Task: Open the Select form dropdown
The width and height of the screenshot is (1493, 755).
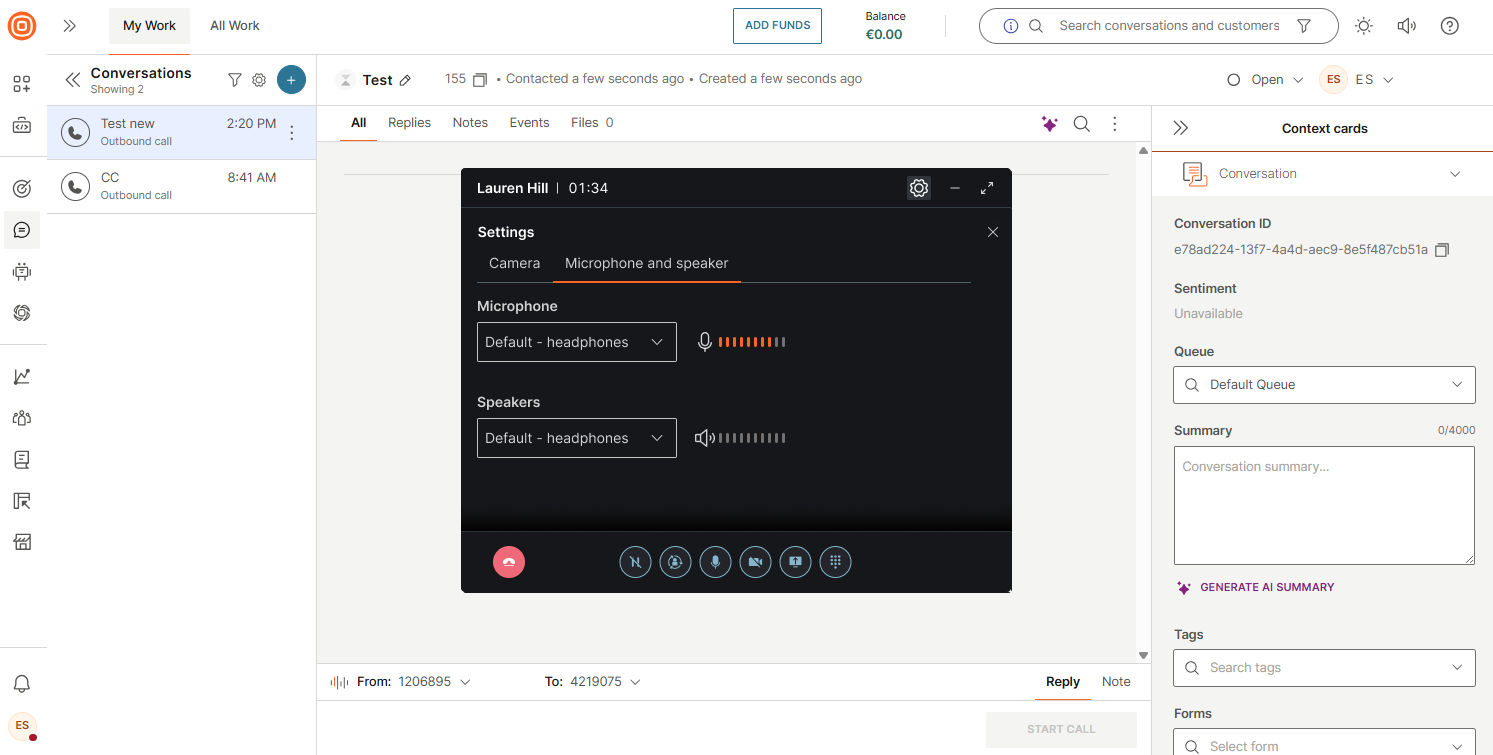Action: tap(1324, 742)
